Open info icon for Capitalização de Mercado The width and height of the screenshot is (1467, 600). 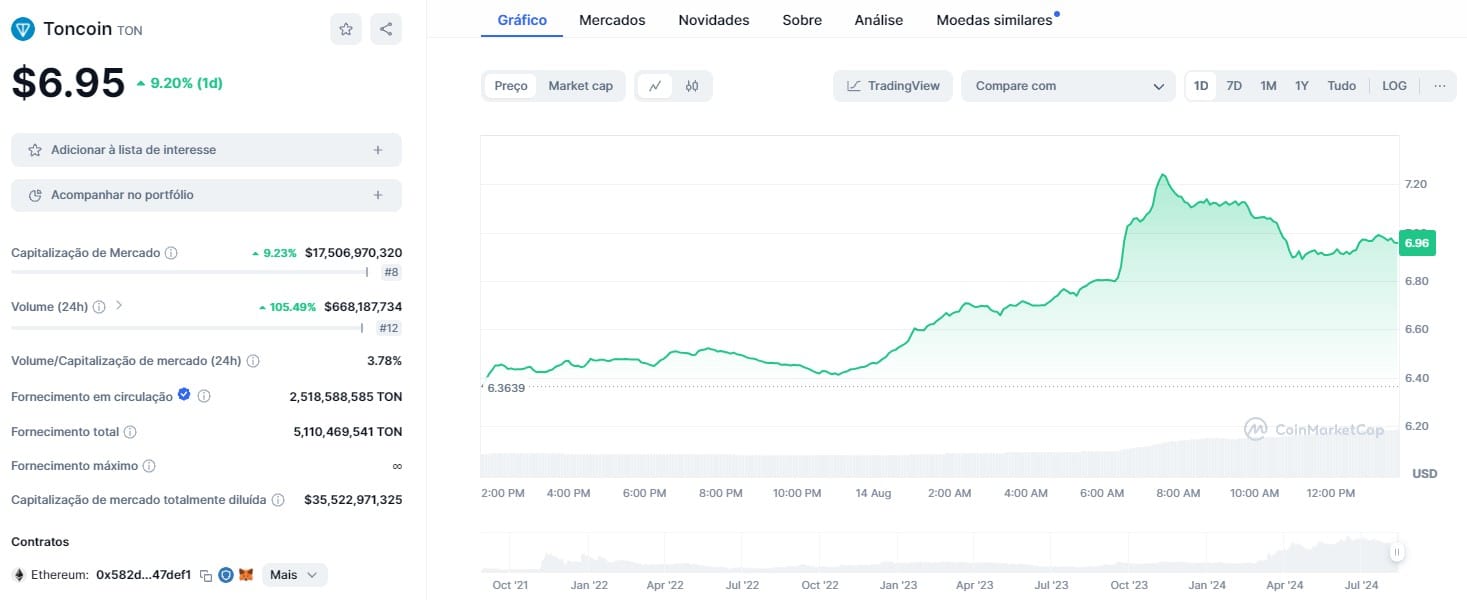171,253
